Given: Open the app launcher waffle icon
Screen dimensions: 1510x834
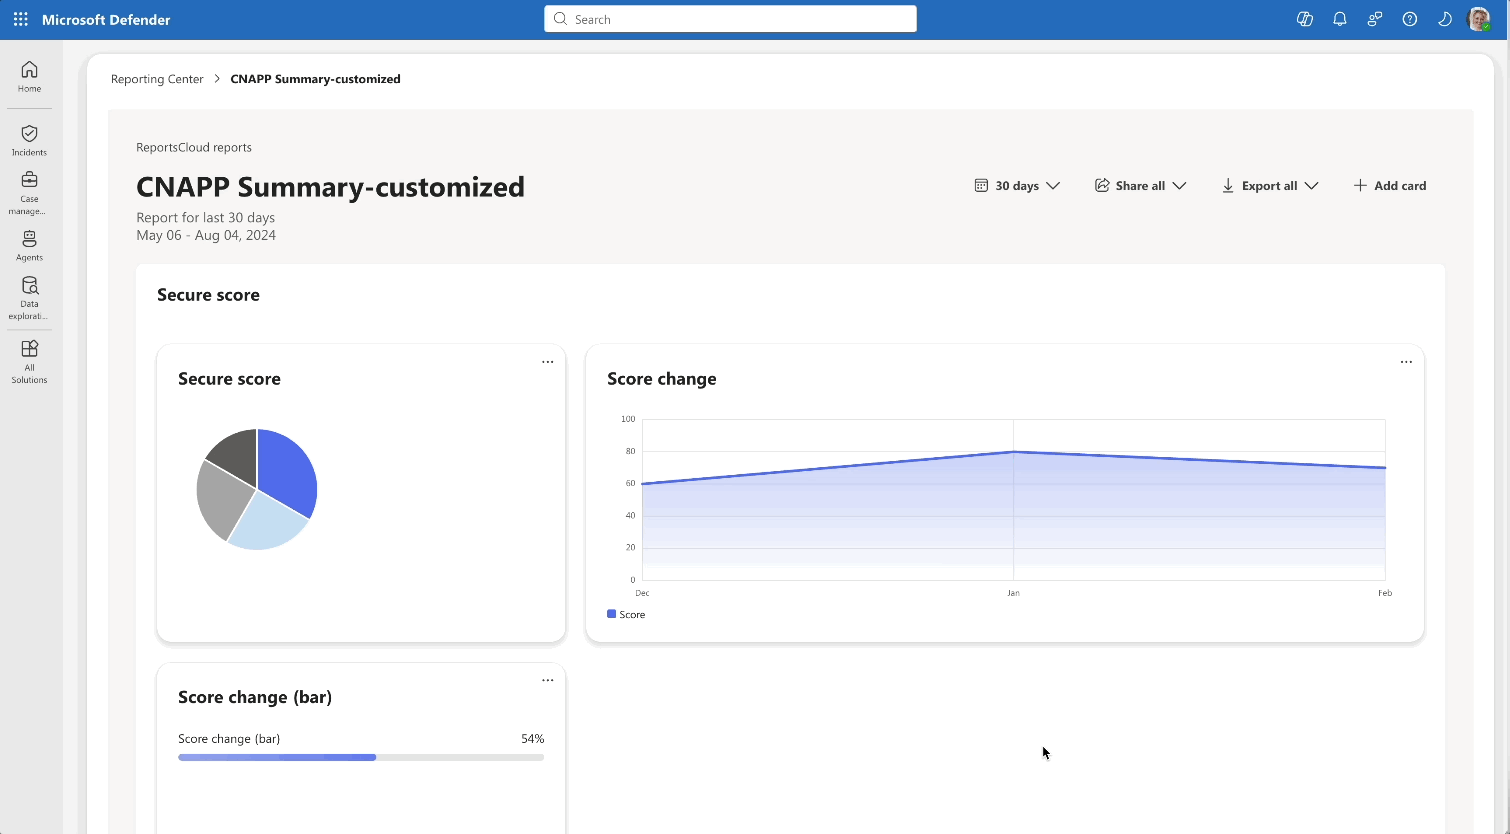Looking at the screenshot, I should tap(20, 19).
